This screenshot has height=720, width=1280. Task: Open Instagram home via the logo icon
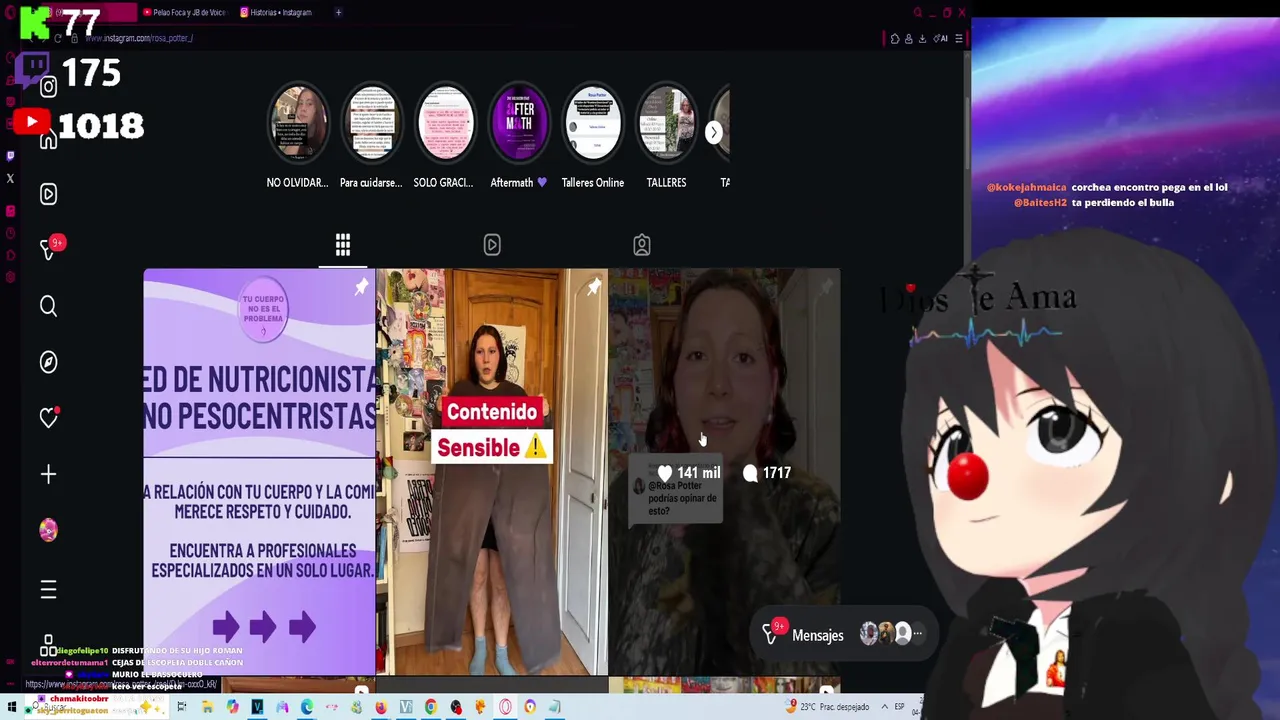(x=48, y=86)
